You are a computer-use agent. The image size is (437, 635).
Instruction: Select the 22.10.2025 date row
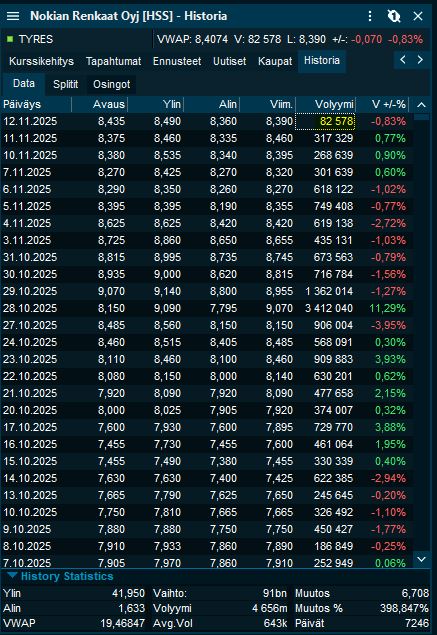click(207, 377)
